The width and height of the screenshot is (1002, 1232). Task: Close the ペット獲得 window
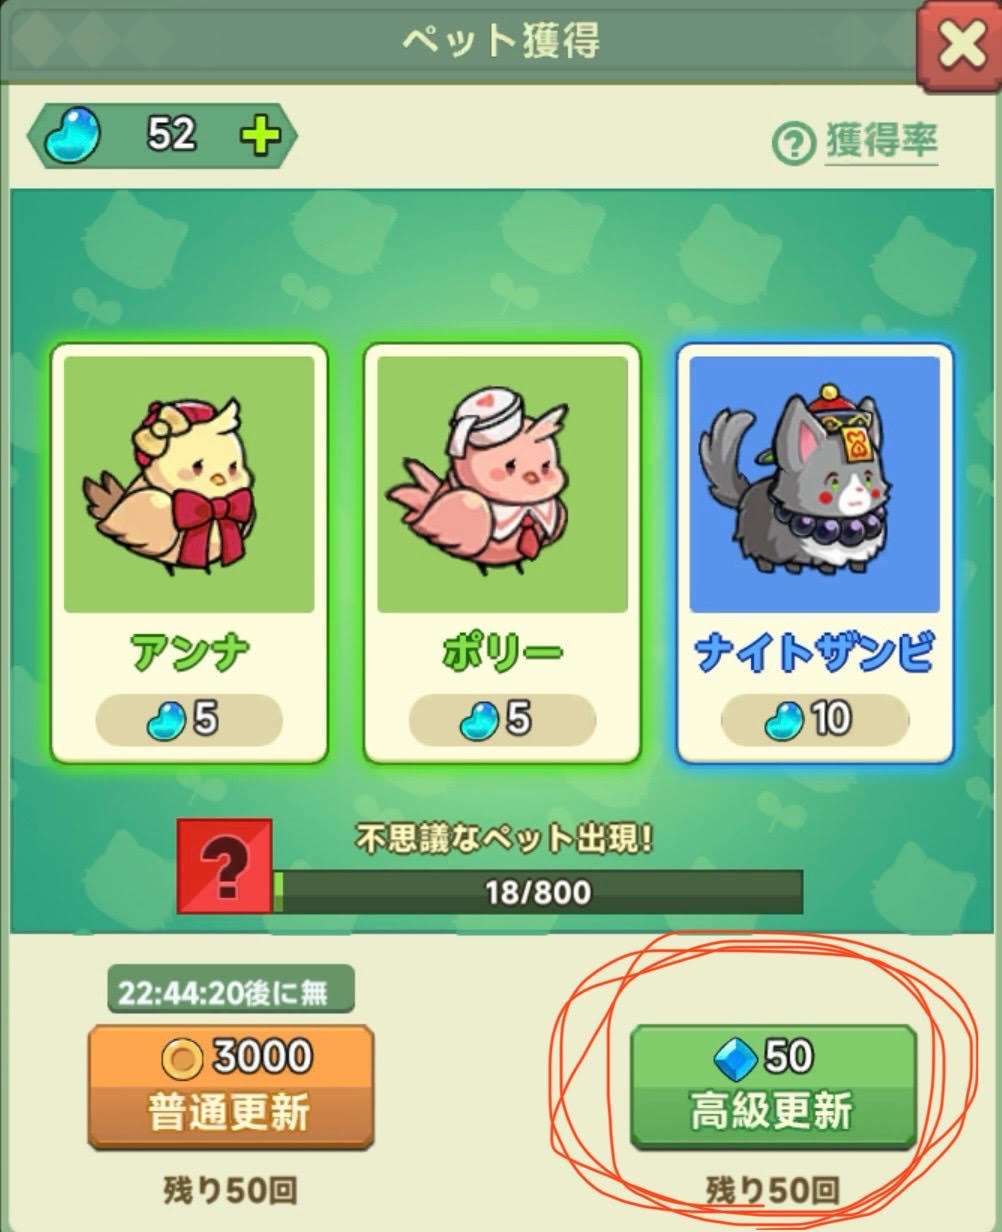(x=959, y=47)
